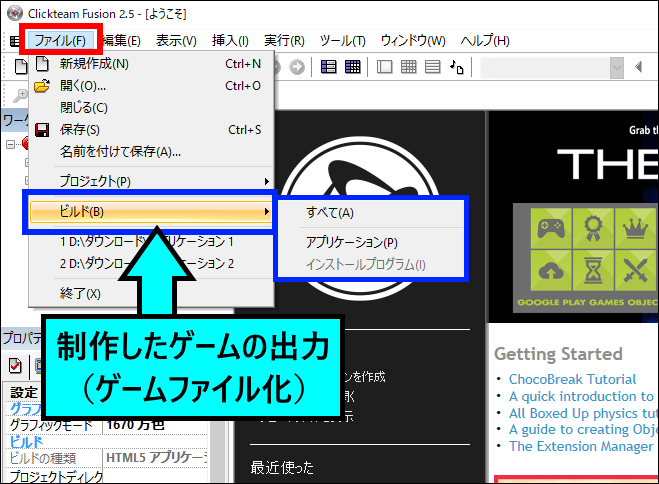
Task: Click the single panel layout icon
Action: 385,67
